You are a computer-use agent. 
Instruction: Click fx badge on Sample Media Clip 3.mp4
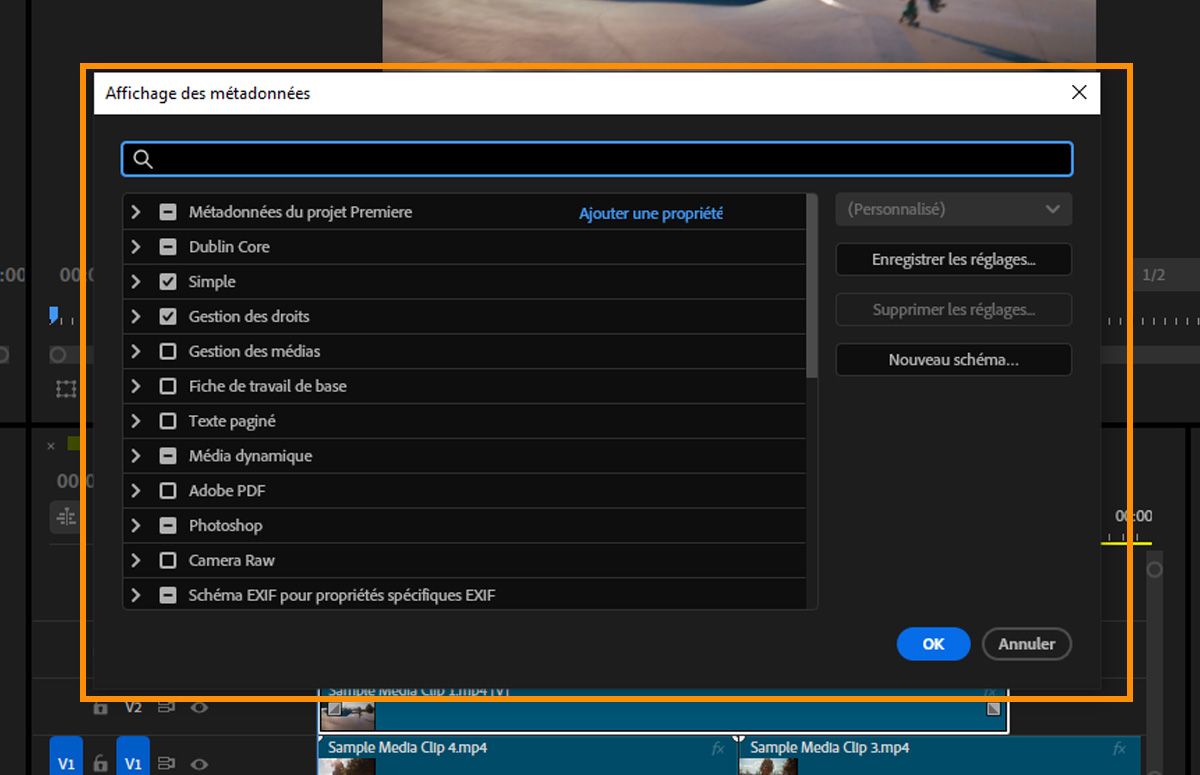pyautogui.click(x=1119, y=748)
